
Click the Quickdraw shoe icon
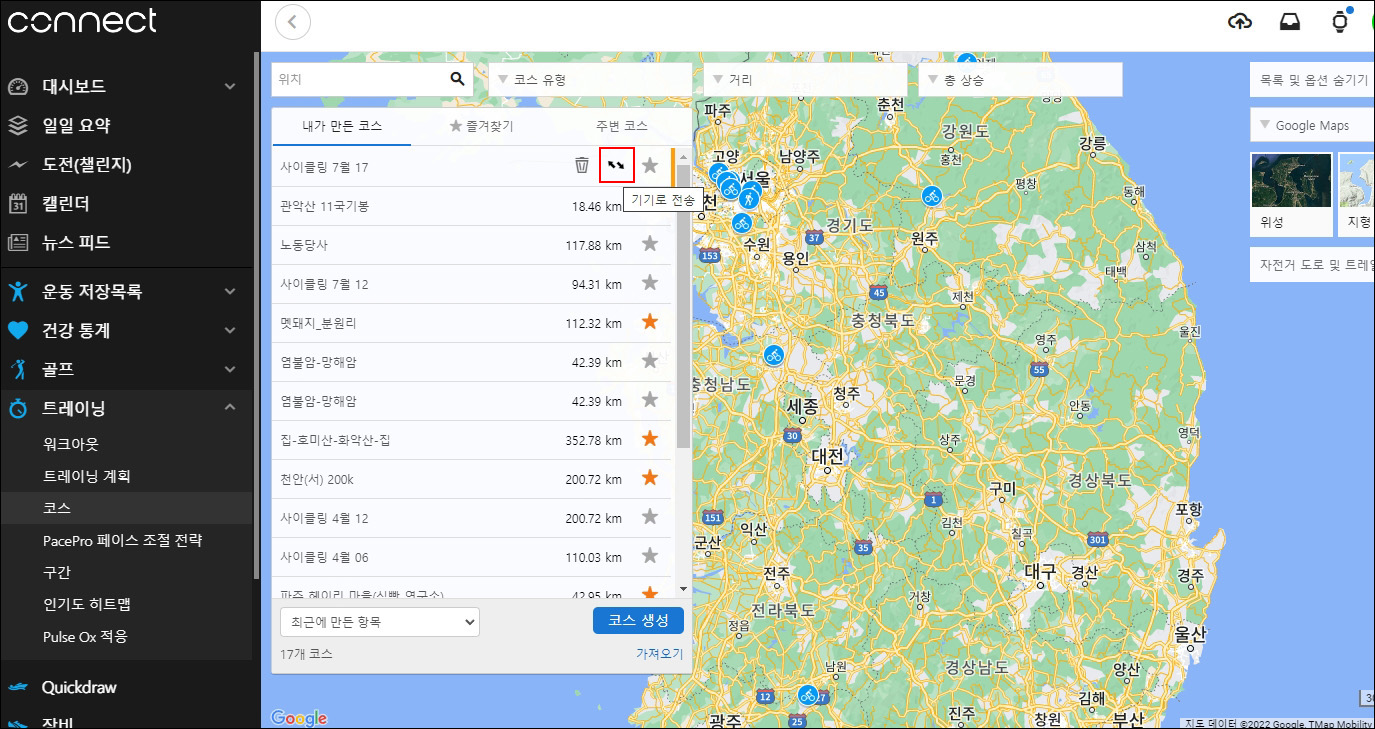tap(18, 688)
